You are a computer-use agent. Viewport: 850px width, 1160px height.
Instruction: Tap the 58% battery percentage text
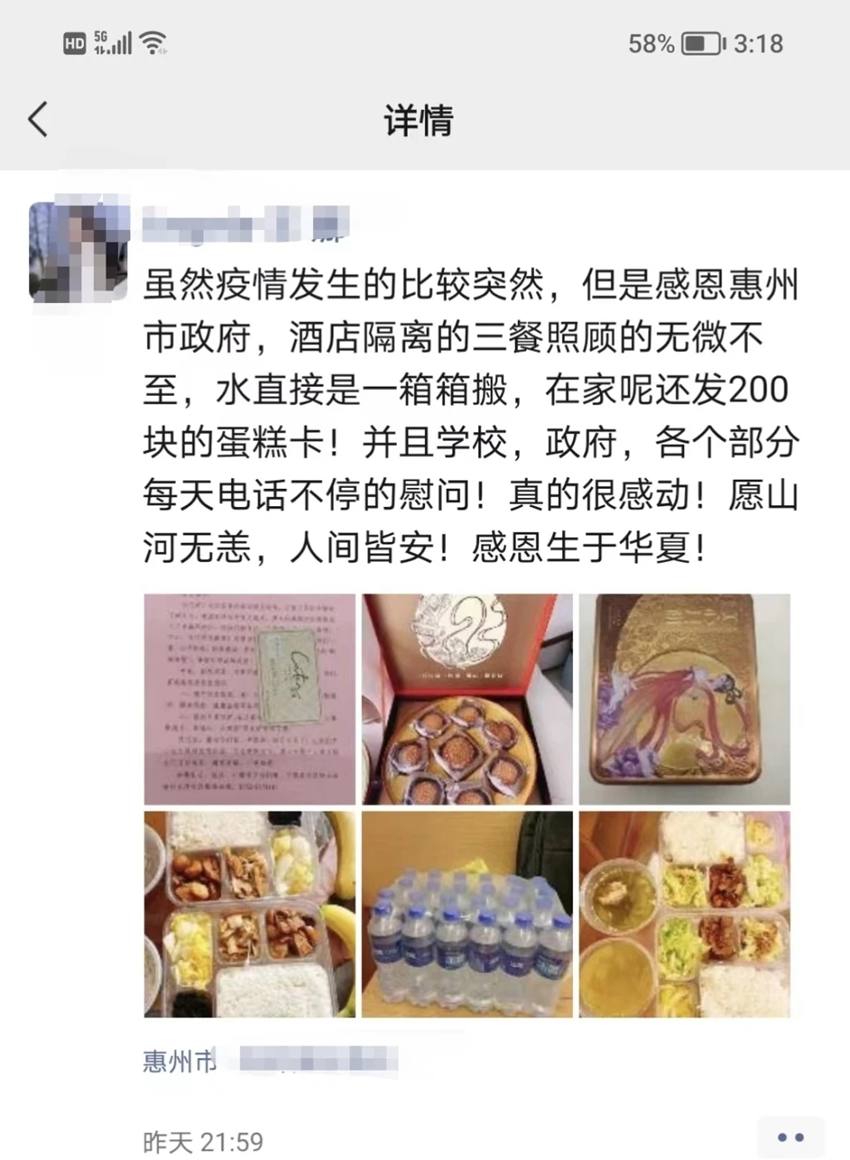(652, 44)
